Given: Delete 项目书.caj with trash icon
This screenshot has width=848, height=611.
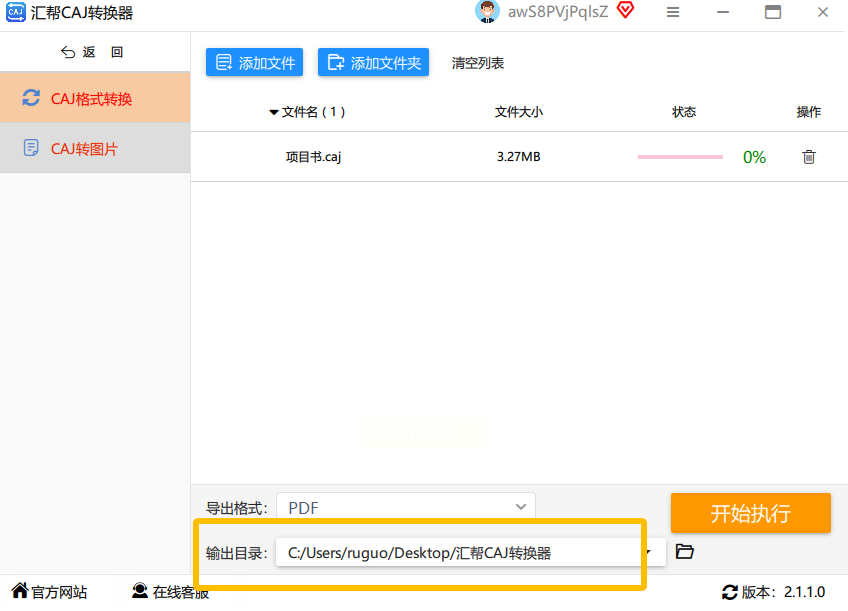Looking at the screenshot, I should tap(809, 157).
